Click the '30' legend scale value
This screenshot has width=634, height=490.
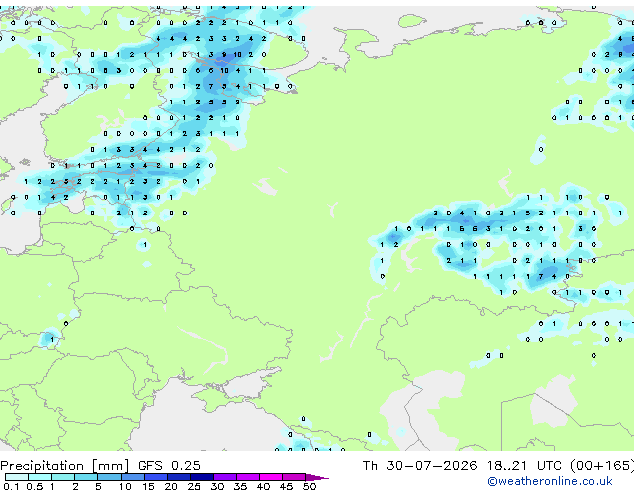[217, 486]
